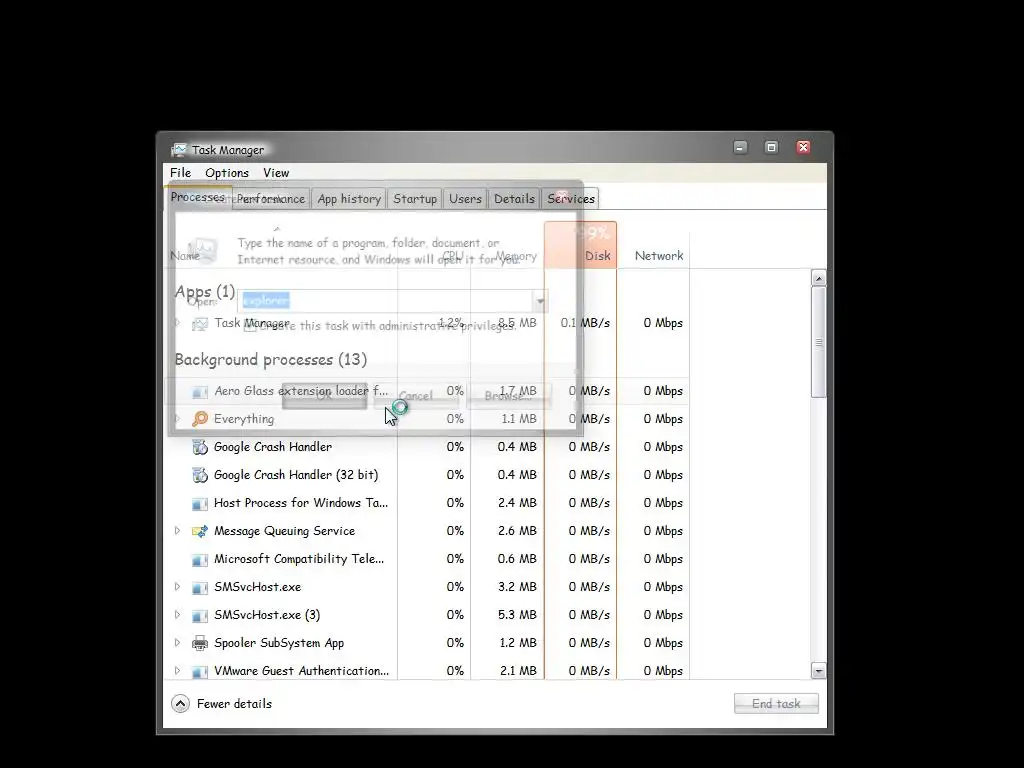Click the scrollbar down arrow
Image resolution: width=1024 pixels, height=768 pixels.
818,671
